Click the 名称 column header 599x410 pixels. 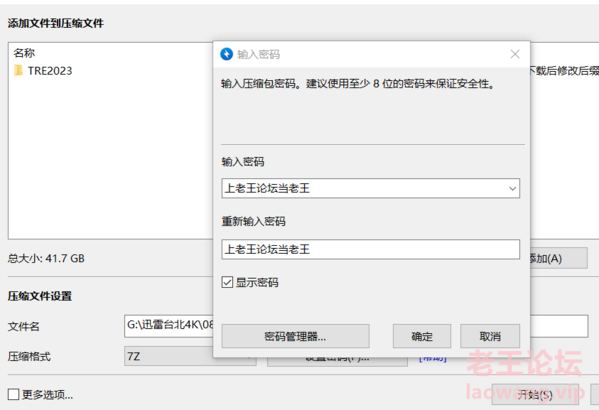point(24,53)
